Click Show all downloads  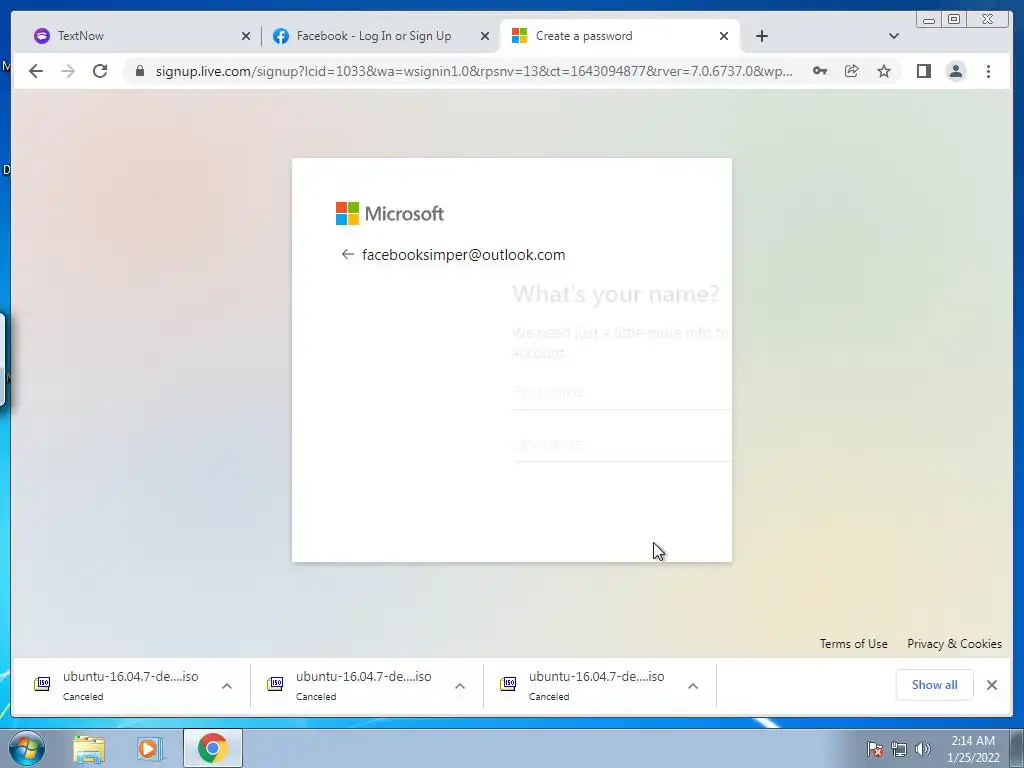tap(935, 685)
